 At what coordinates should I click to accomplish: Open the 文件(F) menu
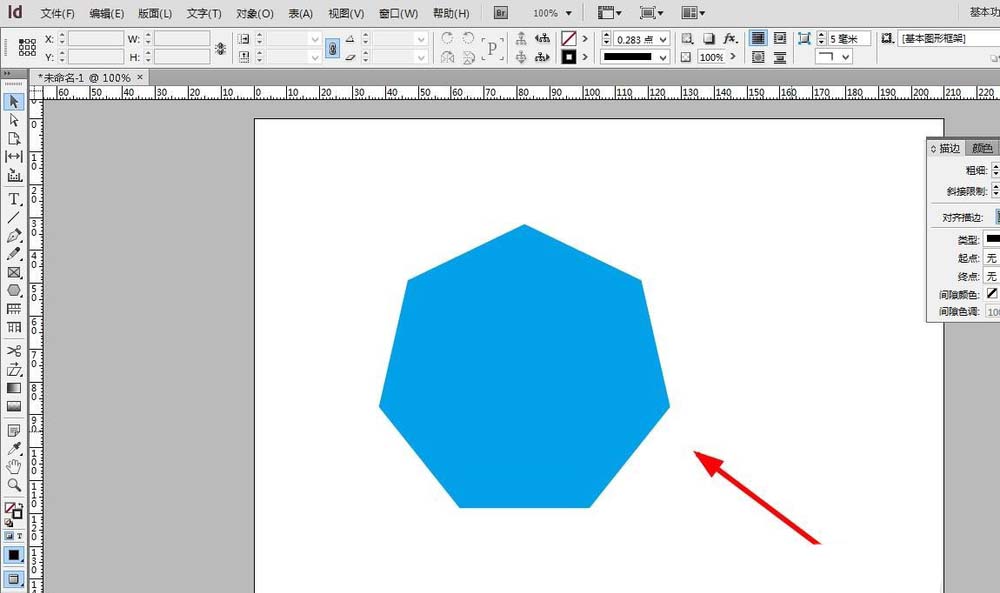pyautogui.click(x=59, y=14)
